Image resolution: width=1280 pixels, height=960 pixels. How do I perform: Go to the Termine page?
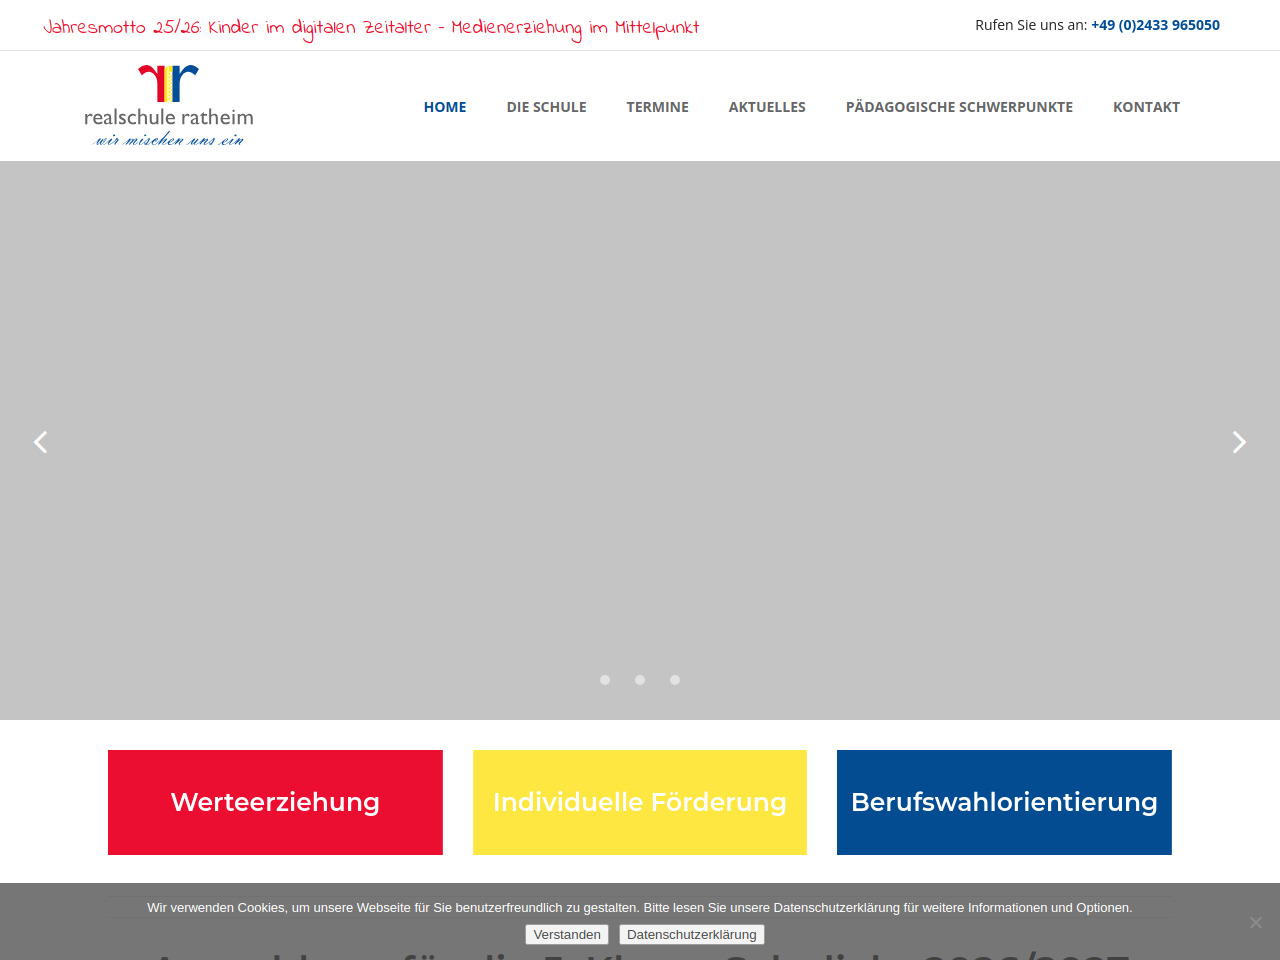(657, 107)
